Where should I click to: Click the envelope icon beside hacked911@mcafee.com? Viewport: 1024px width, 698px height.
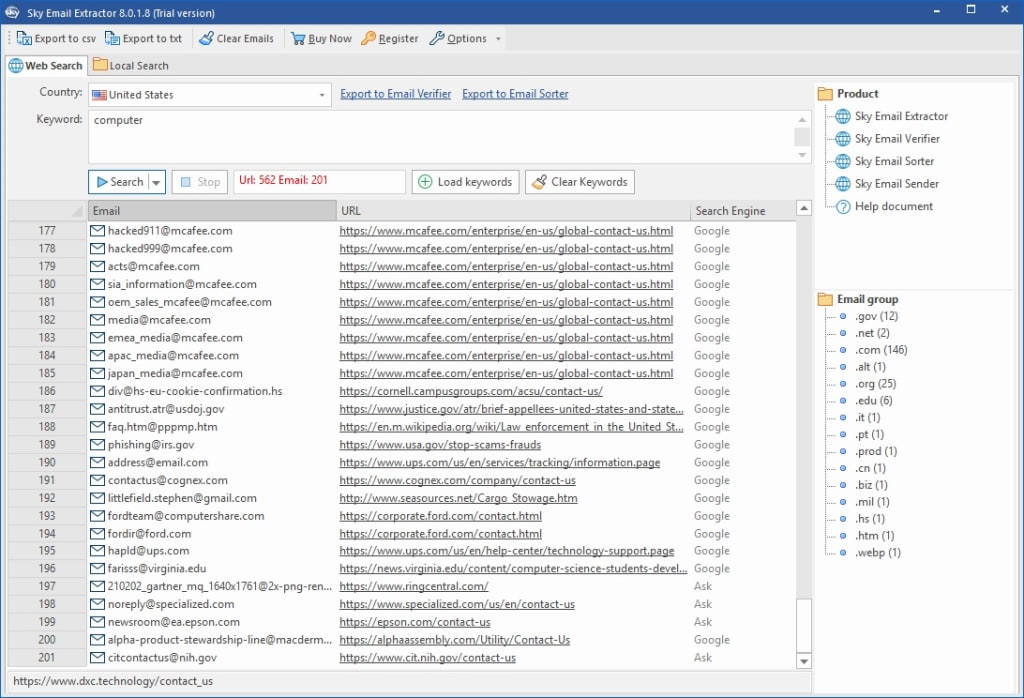coord(97,230)
